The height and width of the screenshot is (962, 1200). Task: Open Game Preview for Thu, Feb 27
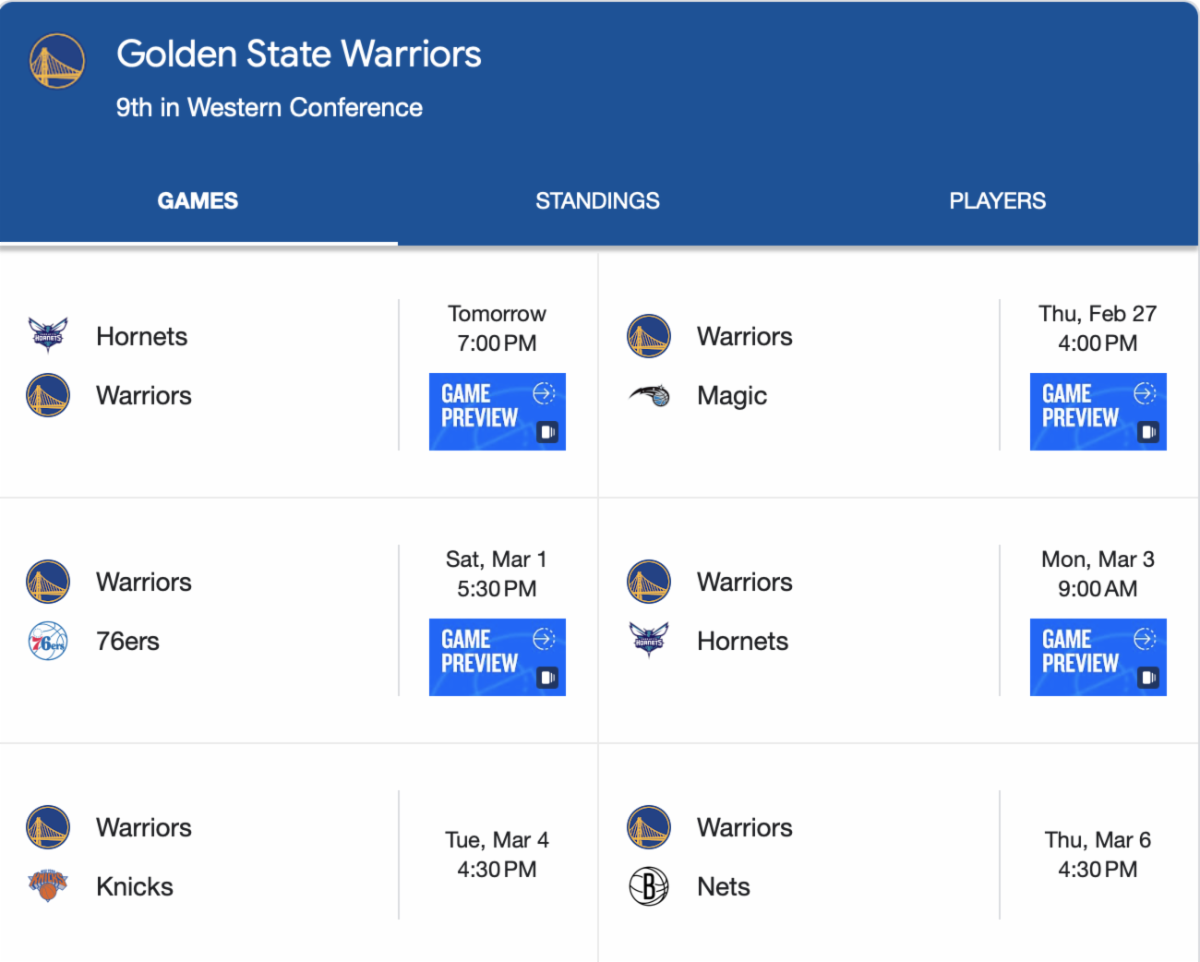click(1098, 411)
